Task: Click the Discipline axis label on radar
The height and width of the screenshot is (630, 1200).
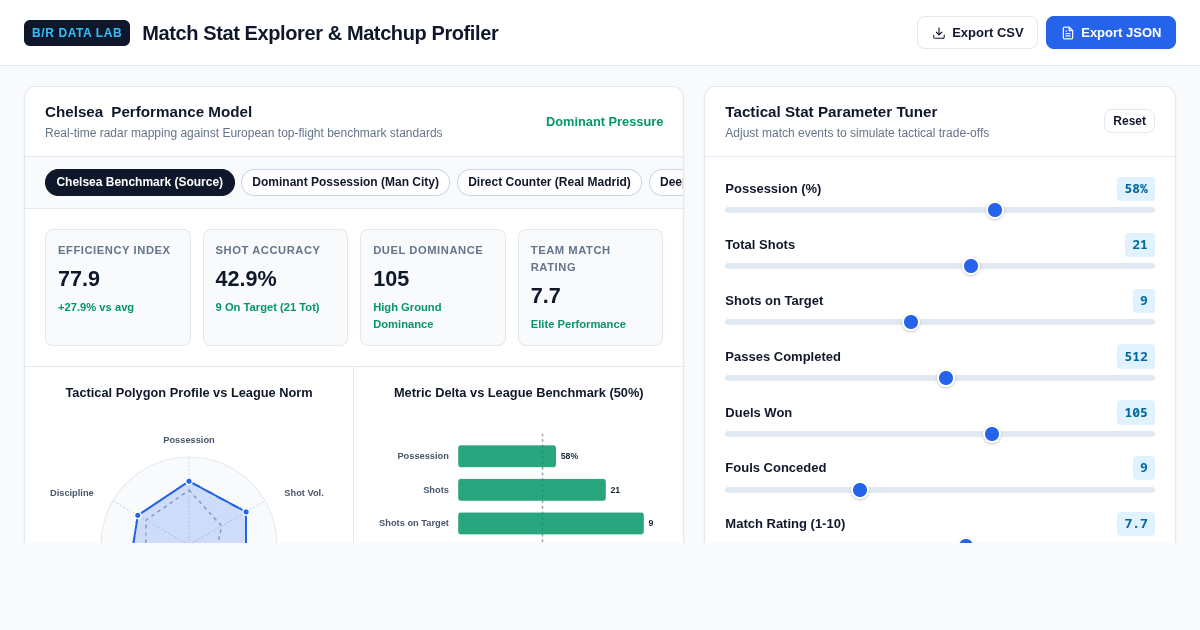Action: pos(72,493)
